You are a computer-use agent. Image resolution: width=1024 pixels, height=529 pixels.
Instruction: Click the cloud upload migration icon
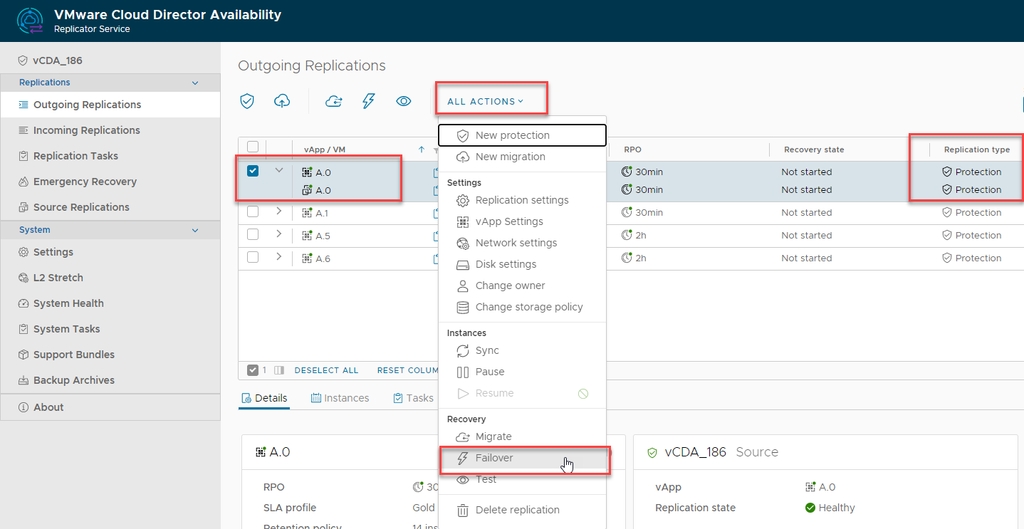[x=282, y=101]
